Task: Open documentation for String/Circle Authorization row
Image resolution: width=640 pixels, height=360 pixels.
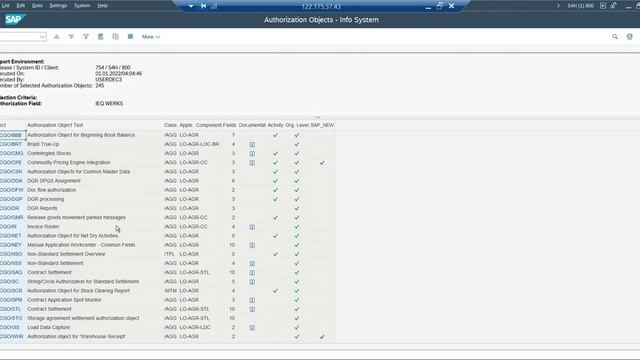Action: click(252, 282)
